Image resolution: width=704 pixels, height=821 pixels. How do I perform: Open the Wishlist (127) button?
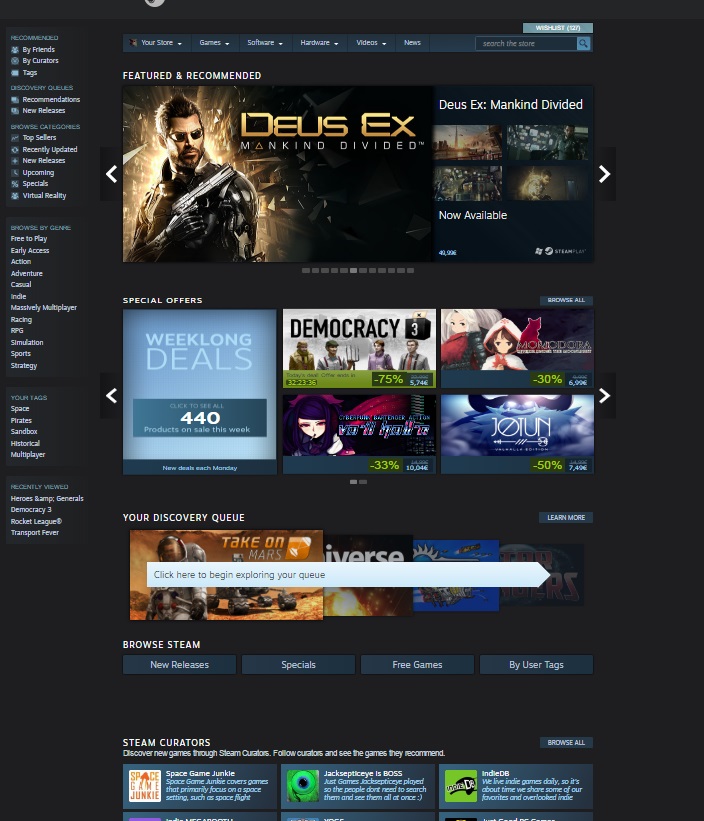click(557, 28)
